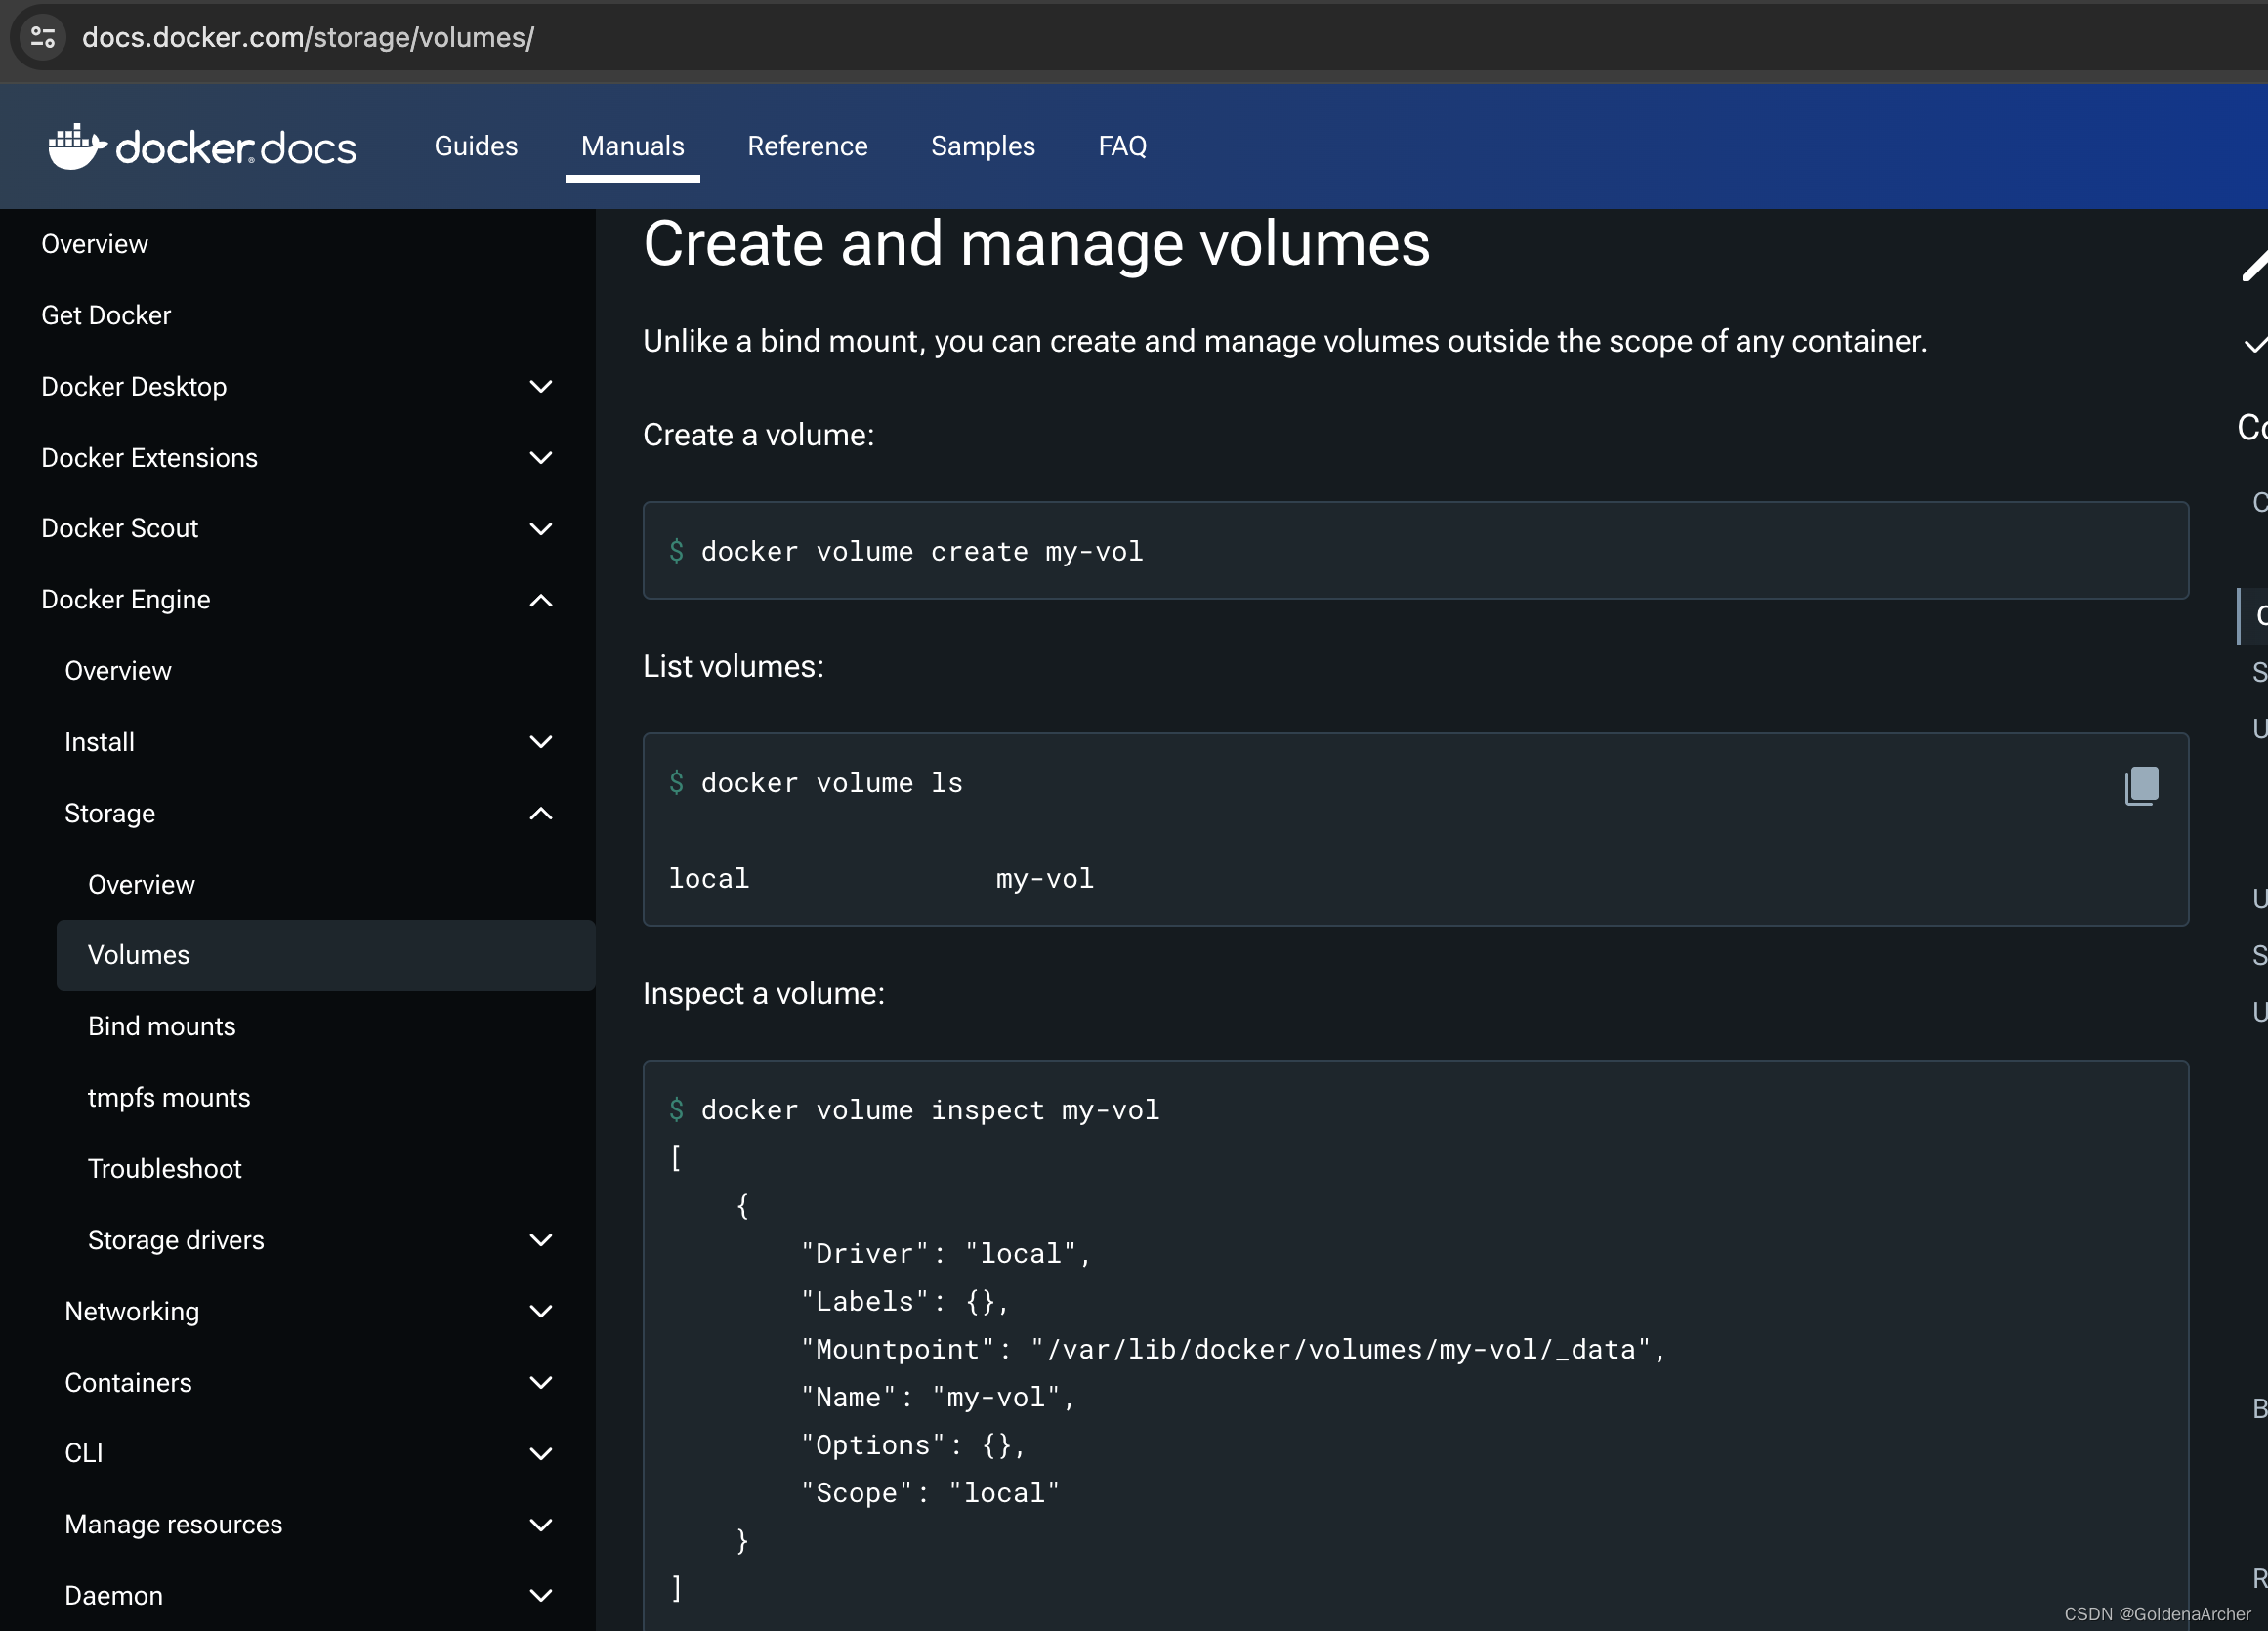This screenshot has width=2268, height=1631.
Task: Copy the docker volume ls code block
Action: pyautogui.click(x=2141, y=785)
